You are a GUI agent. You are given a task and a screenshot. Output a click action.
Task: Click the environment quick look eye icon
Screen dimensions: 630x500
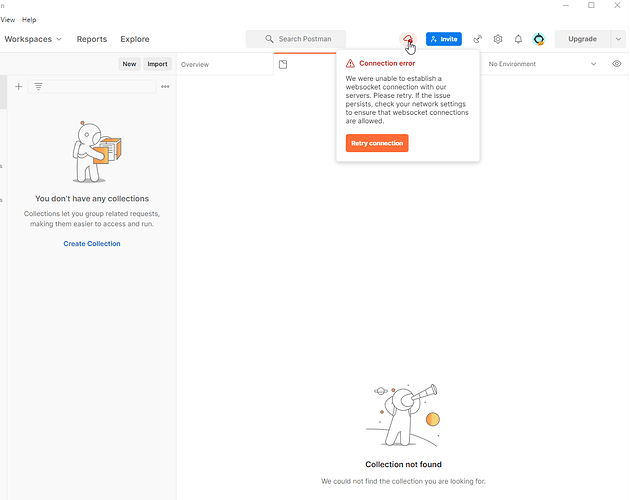616,64
